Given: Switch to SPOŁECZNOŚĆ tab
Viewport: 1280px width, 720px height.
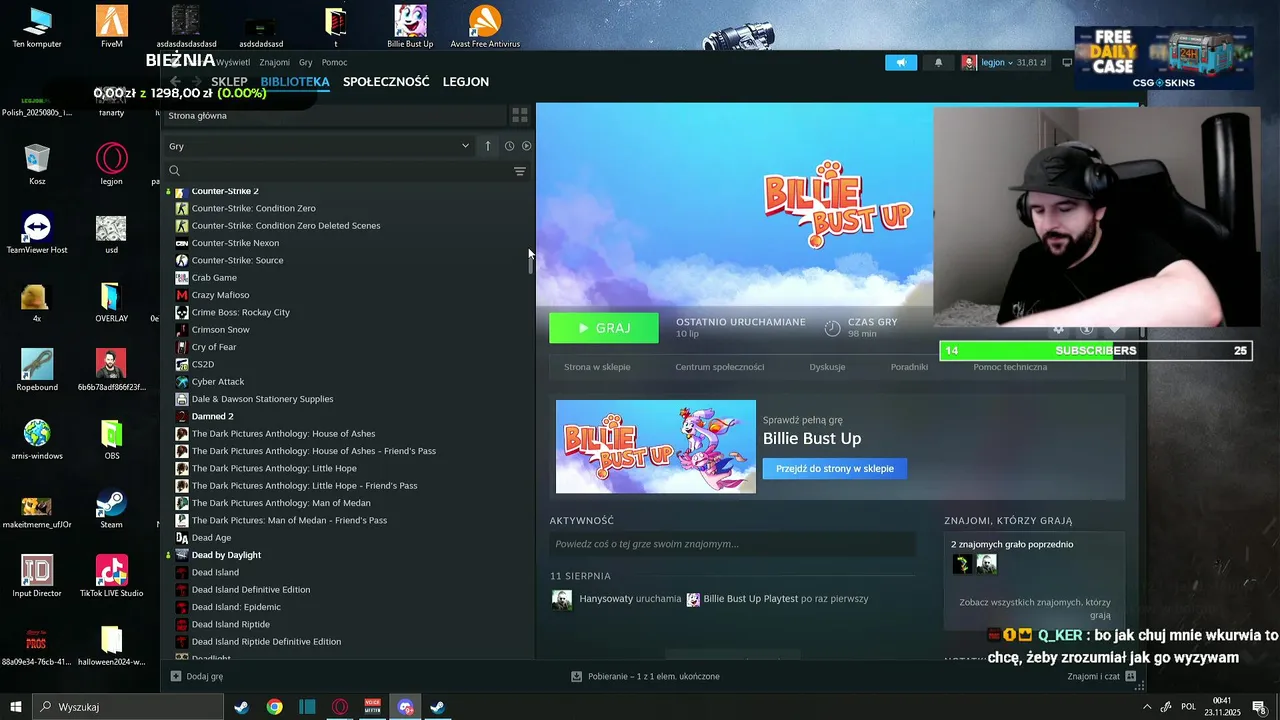Looking at the screenshot, I should (x=386, y=82).
